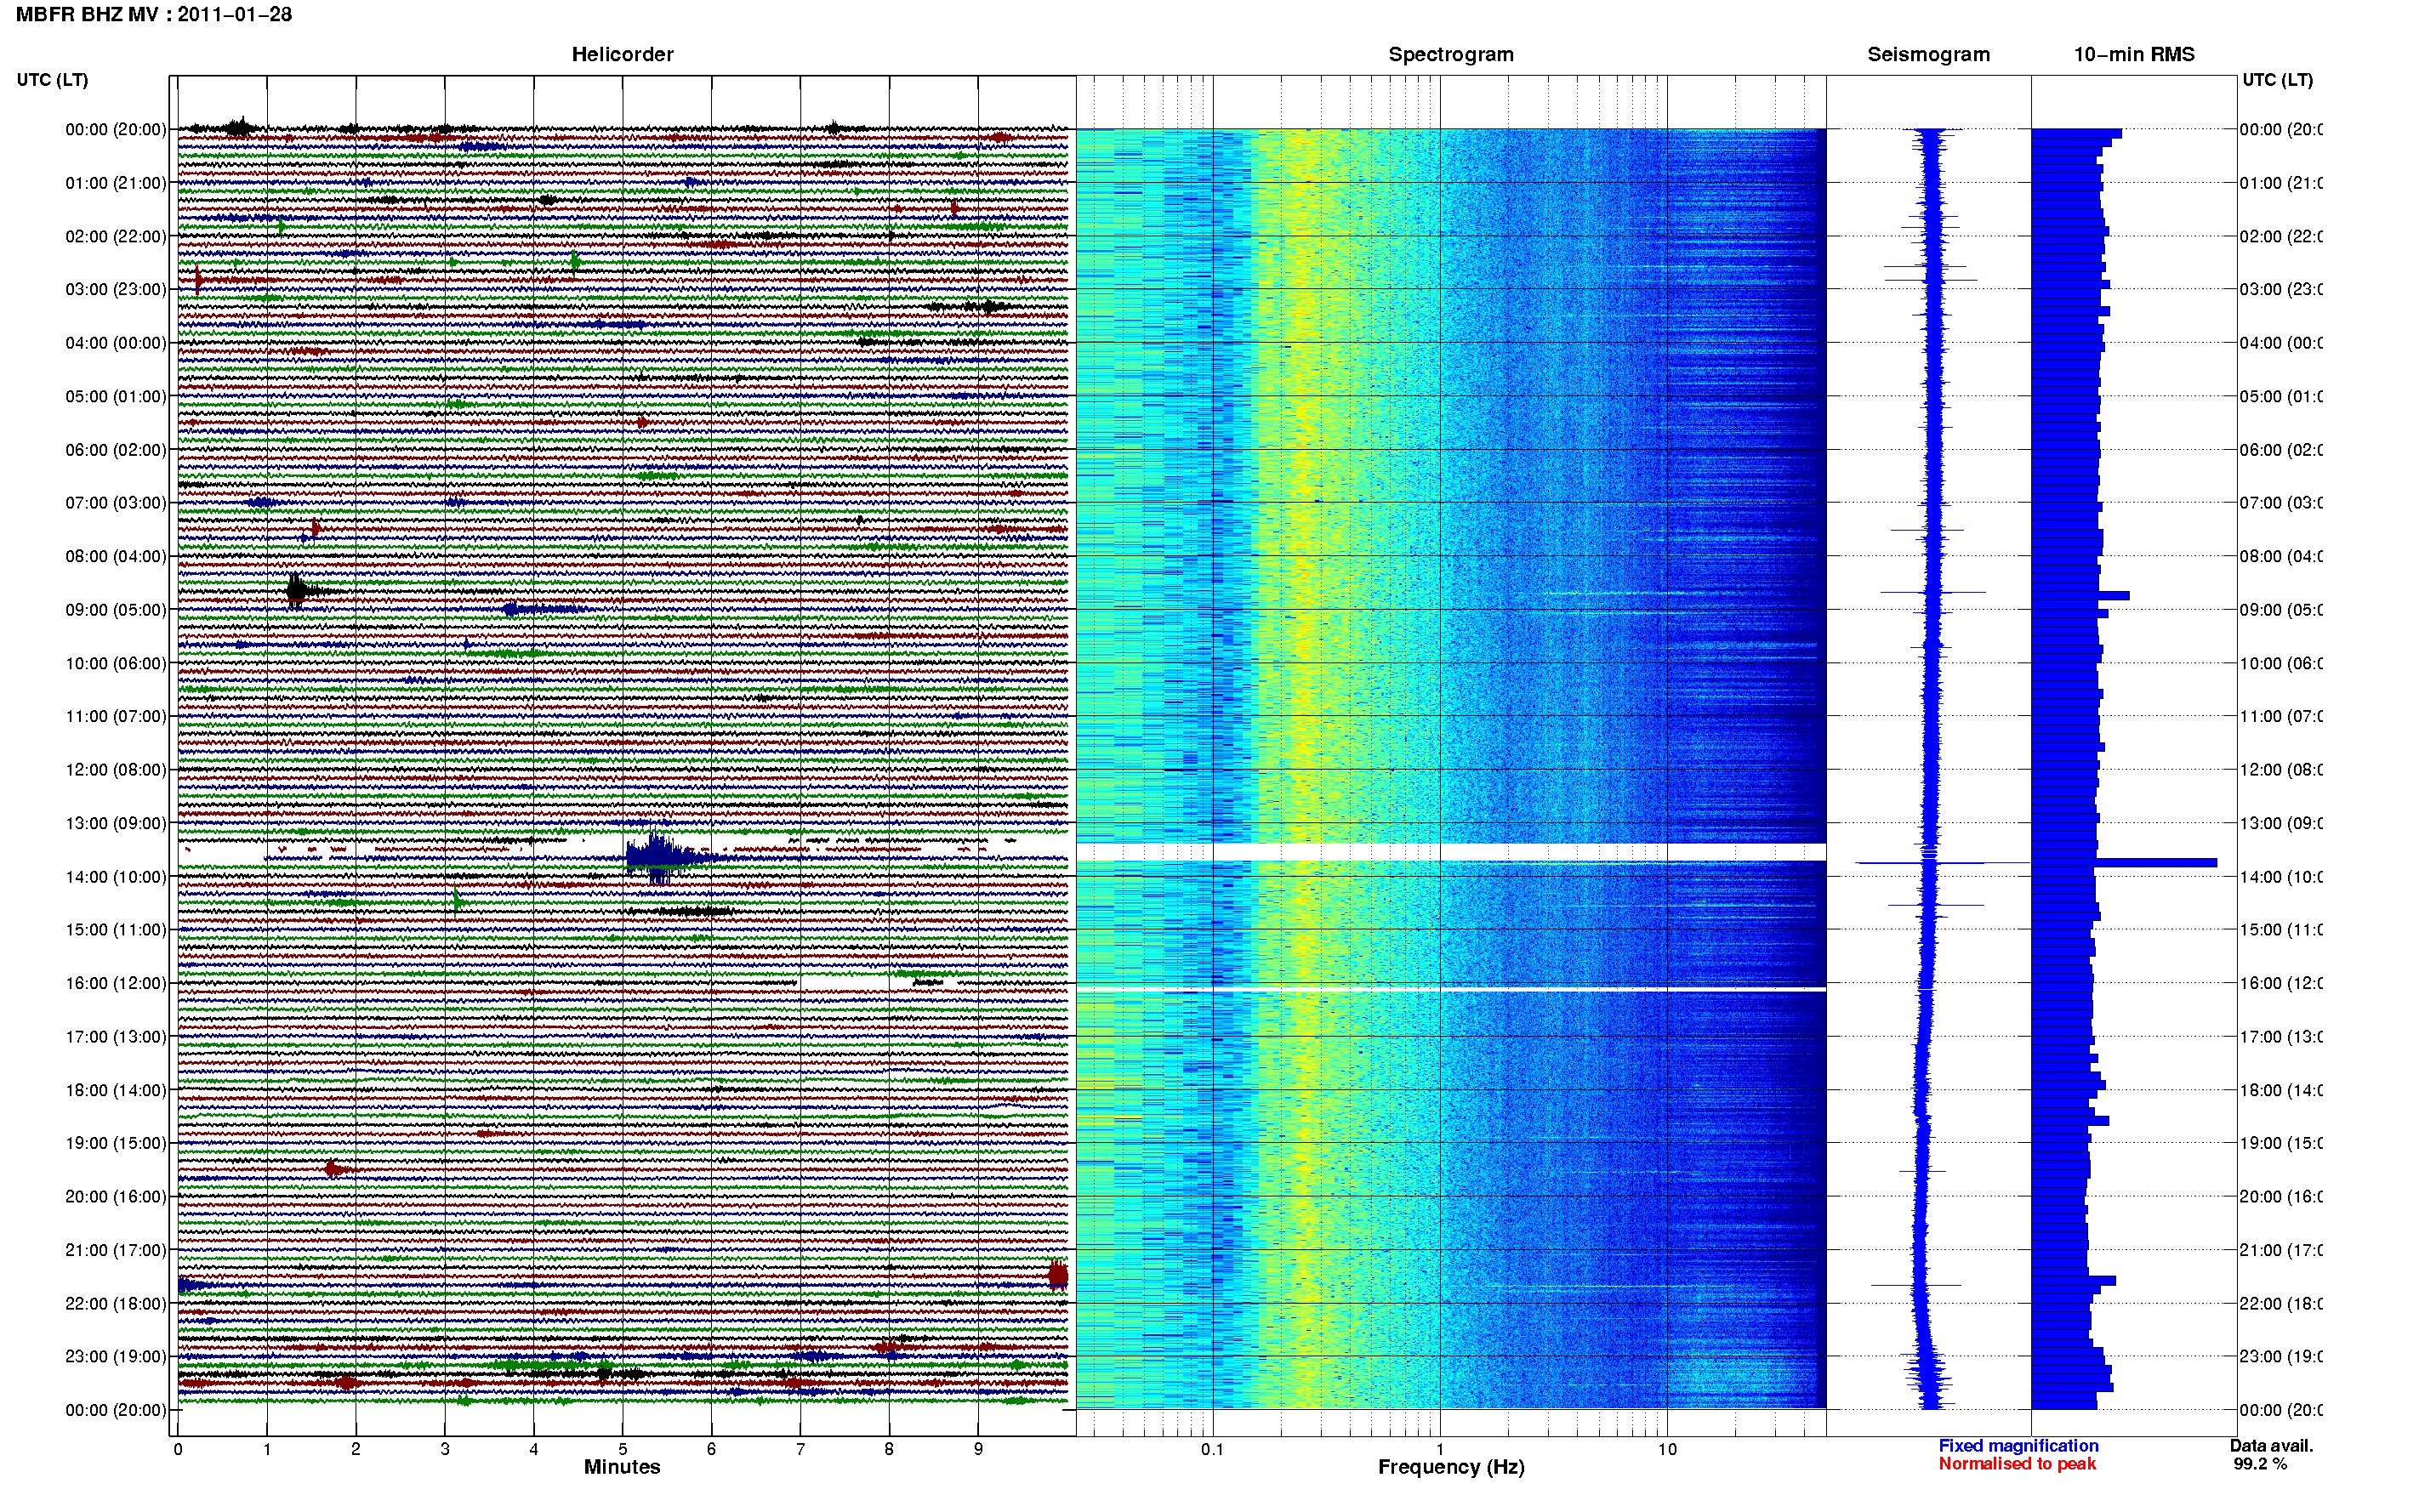Click the left 12:00 (08:00) time label
Screen dimensions: 2419x1512
[x=116, y=770]
